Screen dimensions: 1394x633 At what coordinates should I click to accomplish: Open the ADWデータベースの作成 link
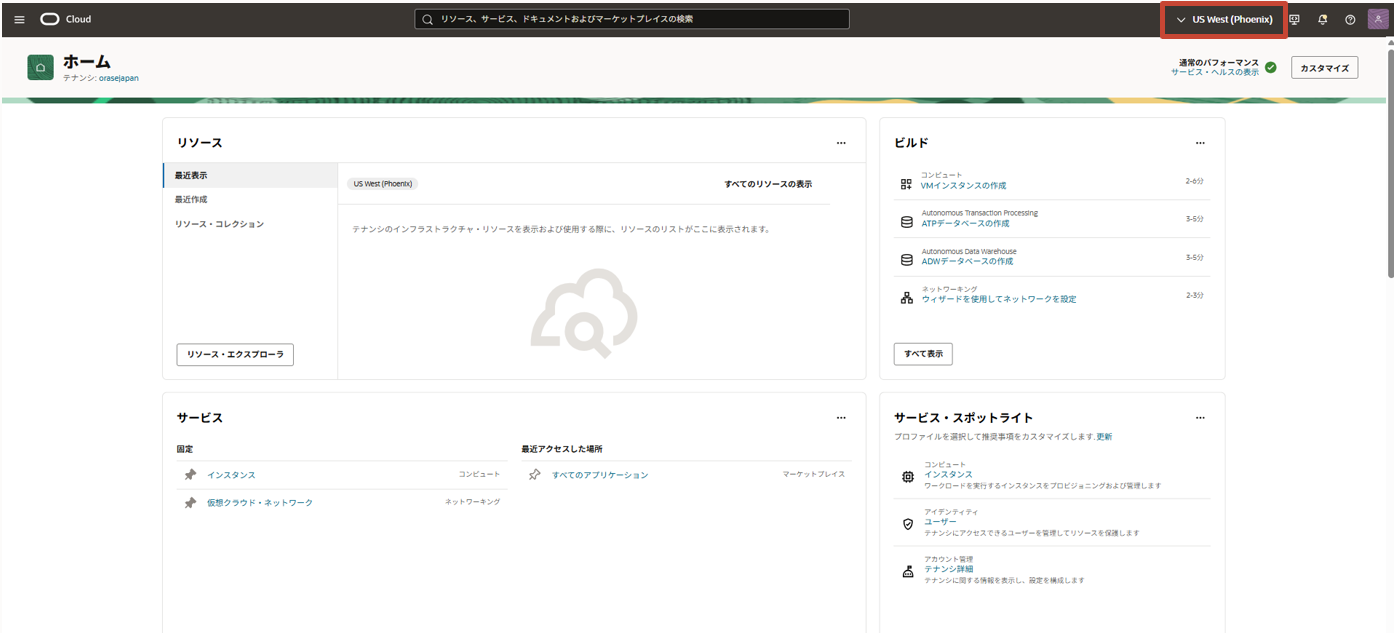pos(967,262)
